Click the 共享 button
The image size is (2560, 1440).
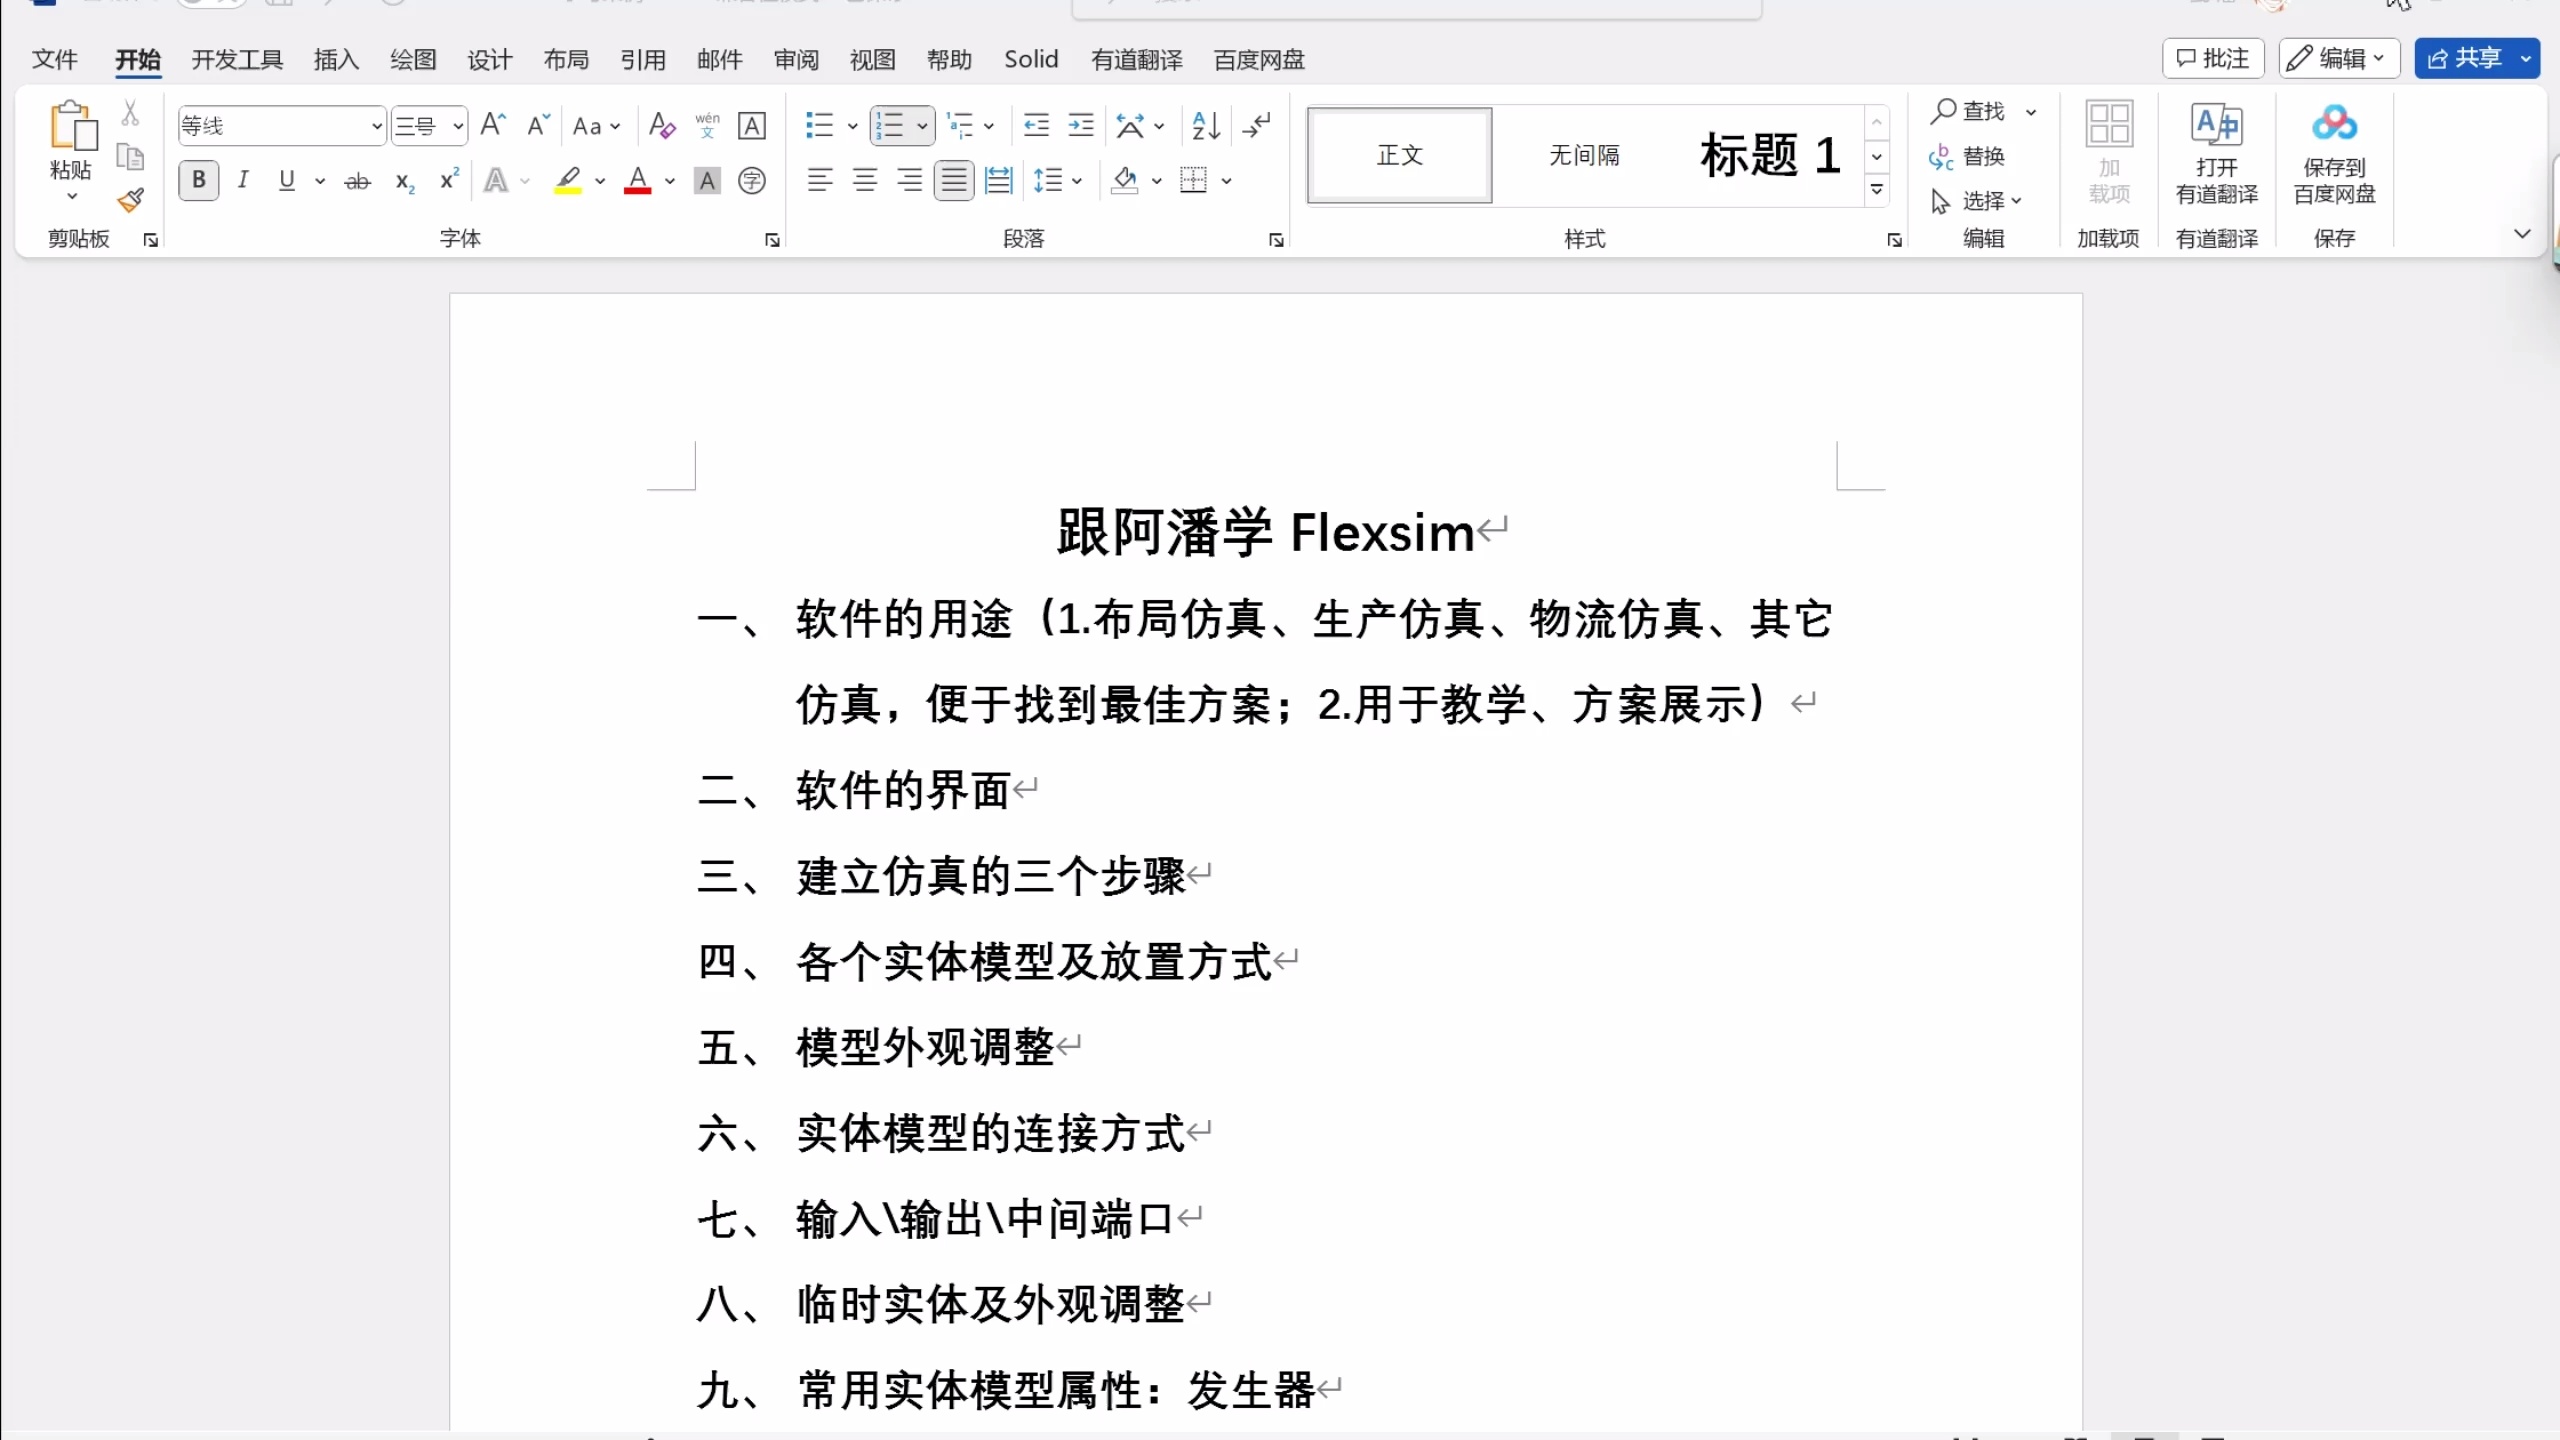click(x=2475, y=58)
